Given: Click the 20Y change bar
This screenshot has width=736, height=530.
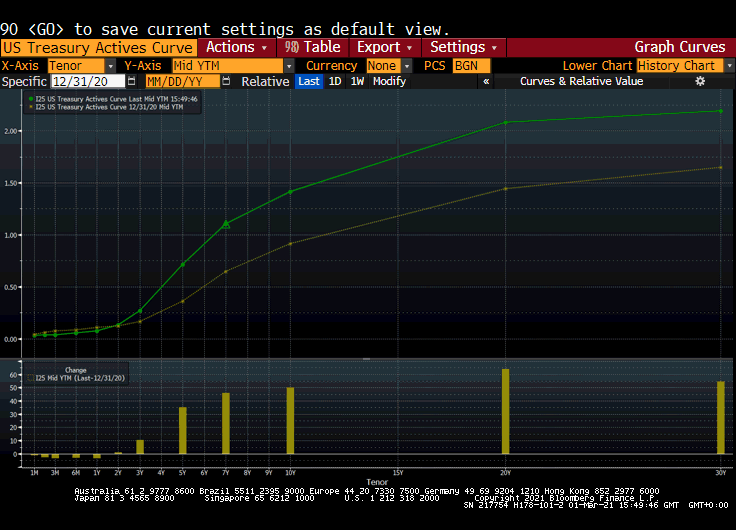Looking at the screenshot, I should click(506, 411).
